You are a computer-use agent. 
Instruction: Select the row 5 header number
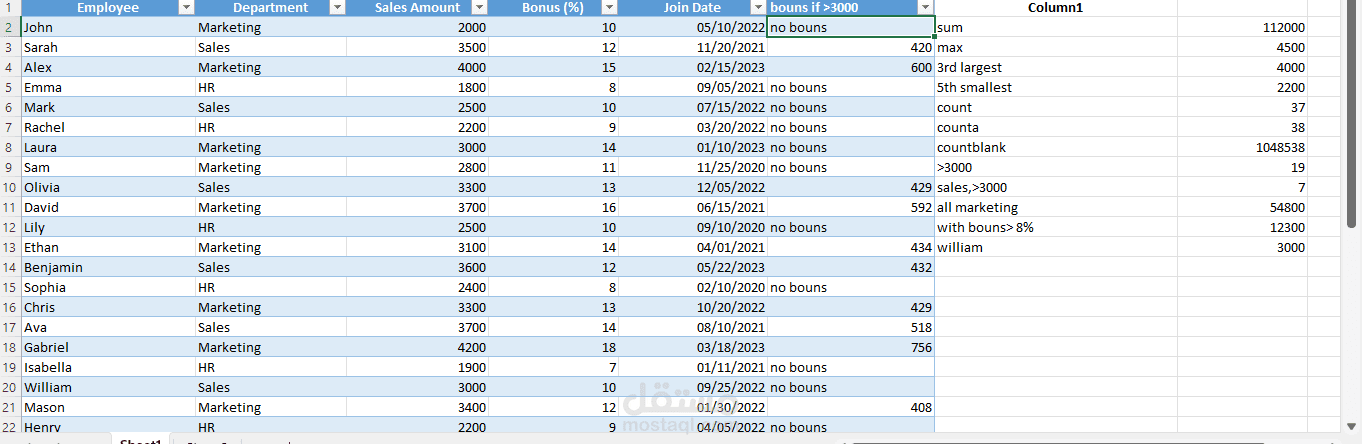[x=9, y=87]
